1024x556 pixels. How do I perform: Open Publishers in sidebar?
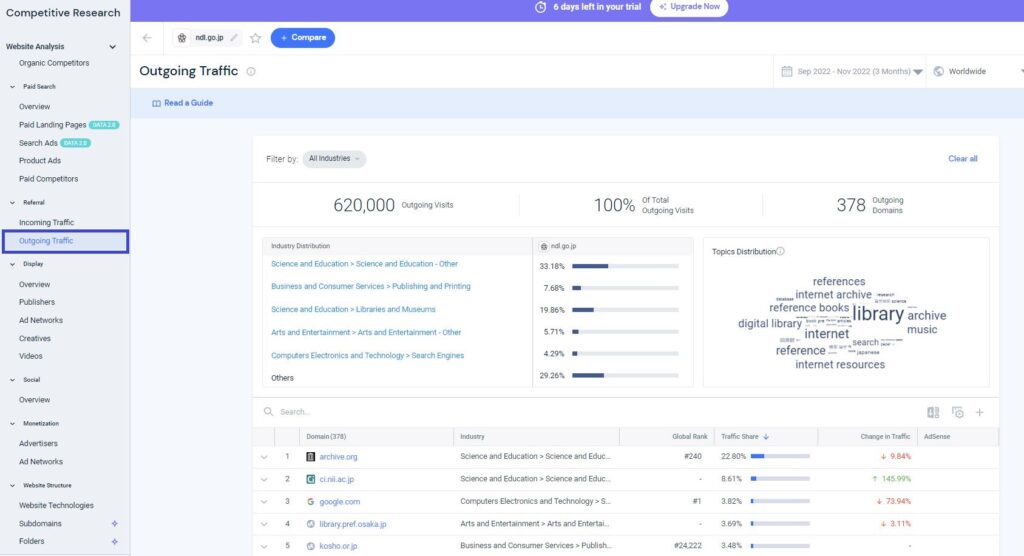tap(37, 303)
